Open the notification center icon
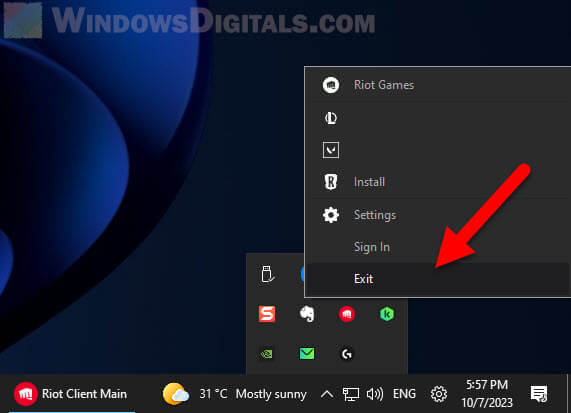 pos(539,394)
